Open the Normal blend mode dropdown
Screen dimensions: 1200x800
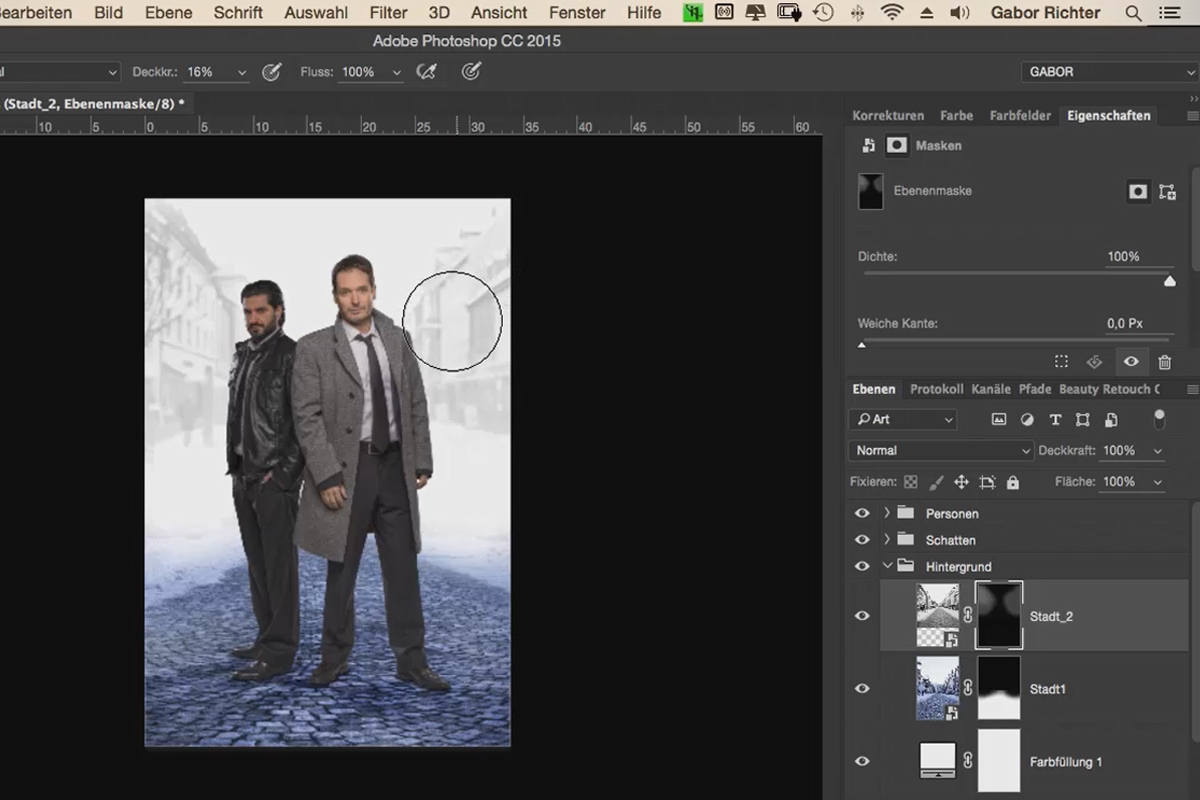pos(941,451)
